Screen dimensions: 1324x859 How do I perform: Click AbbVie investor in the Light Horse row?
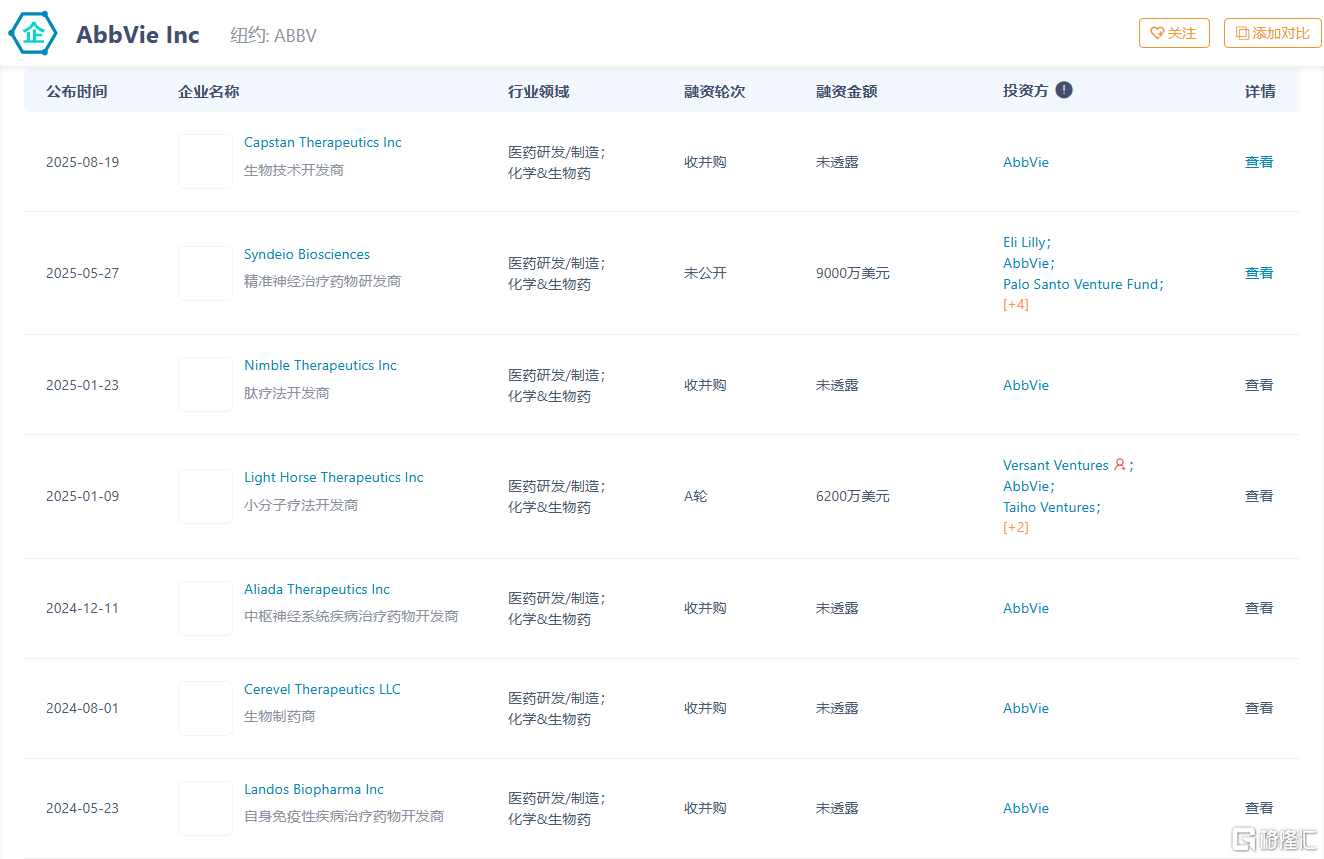tap(1026, 486)
